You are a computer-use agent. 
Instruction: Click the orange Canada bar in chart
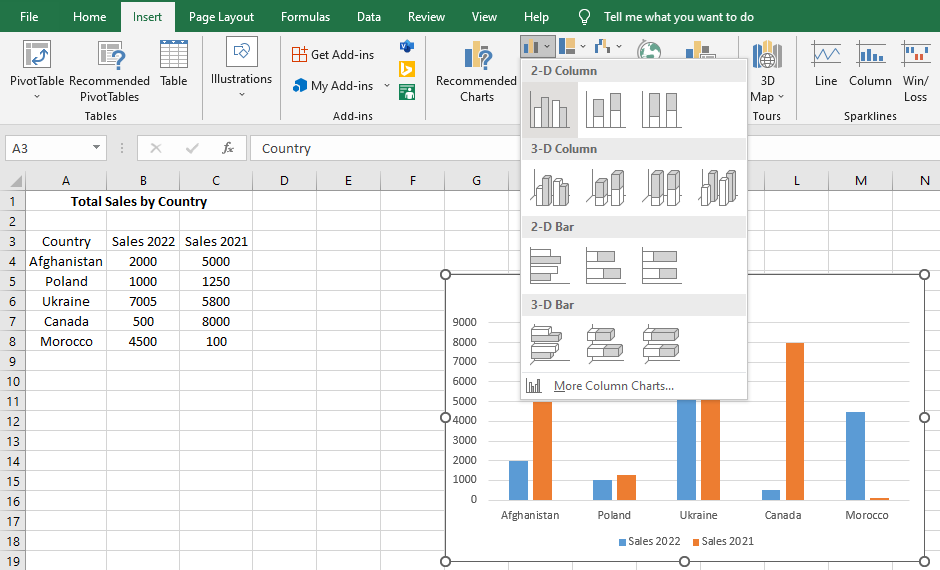[794, 421]
